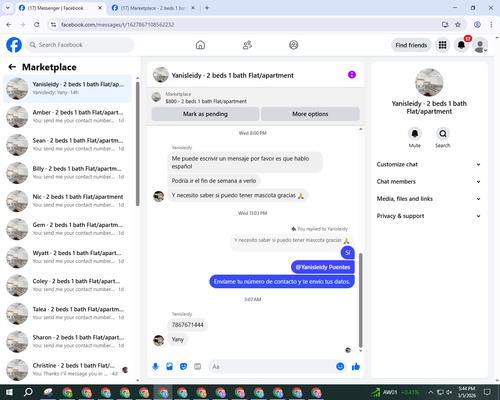The height and width of the screenshot is (400, 500).
Task: Go to the Home feed icon
Action: [x=200, y=45]
